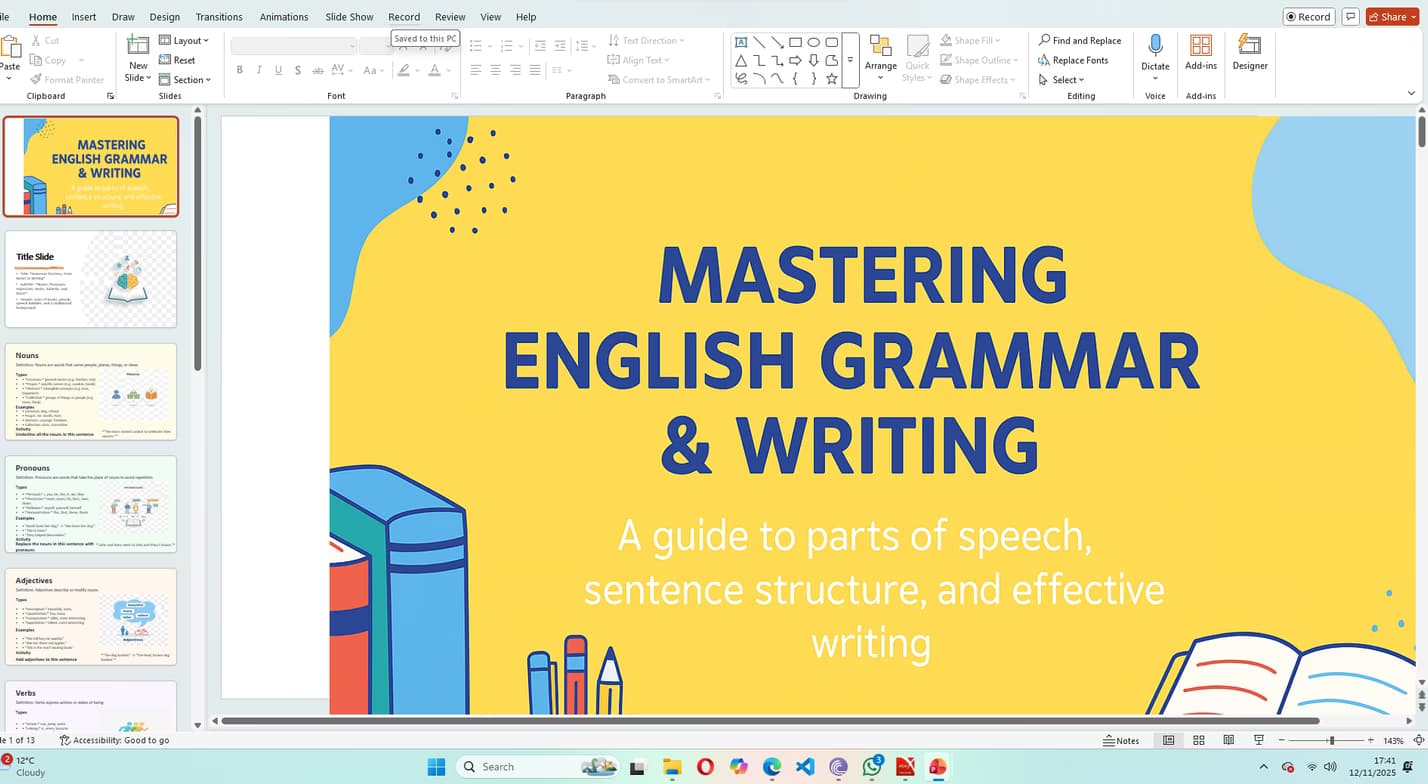The height and width of the screenshot is (784, 1428).
Task: Expand the Select menu in Editing group
Action: (1063, 79)
